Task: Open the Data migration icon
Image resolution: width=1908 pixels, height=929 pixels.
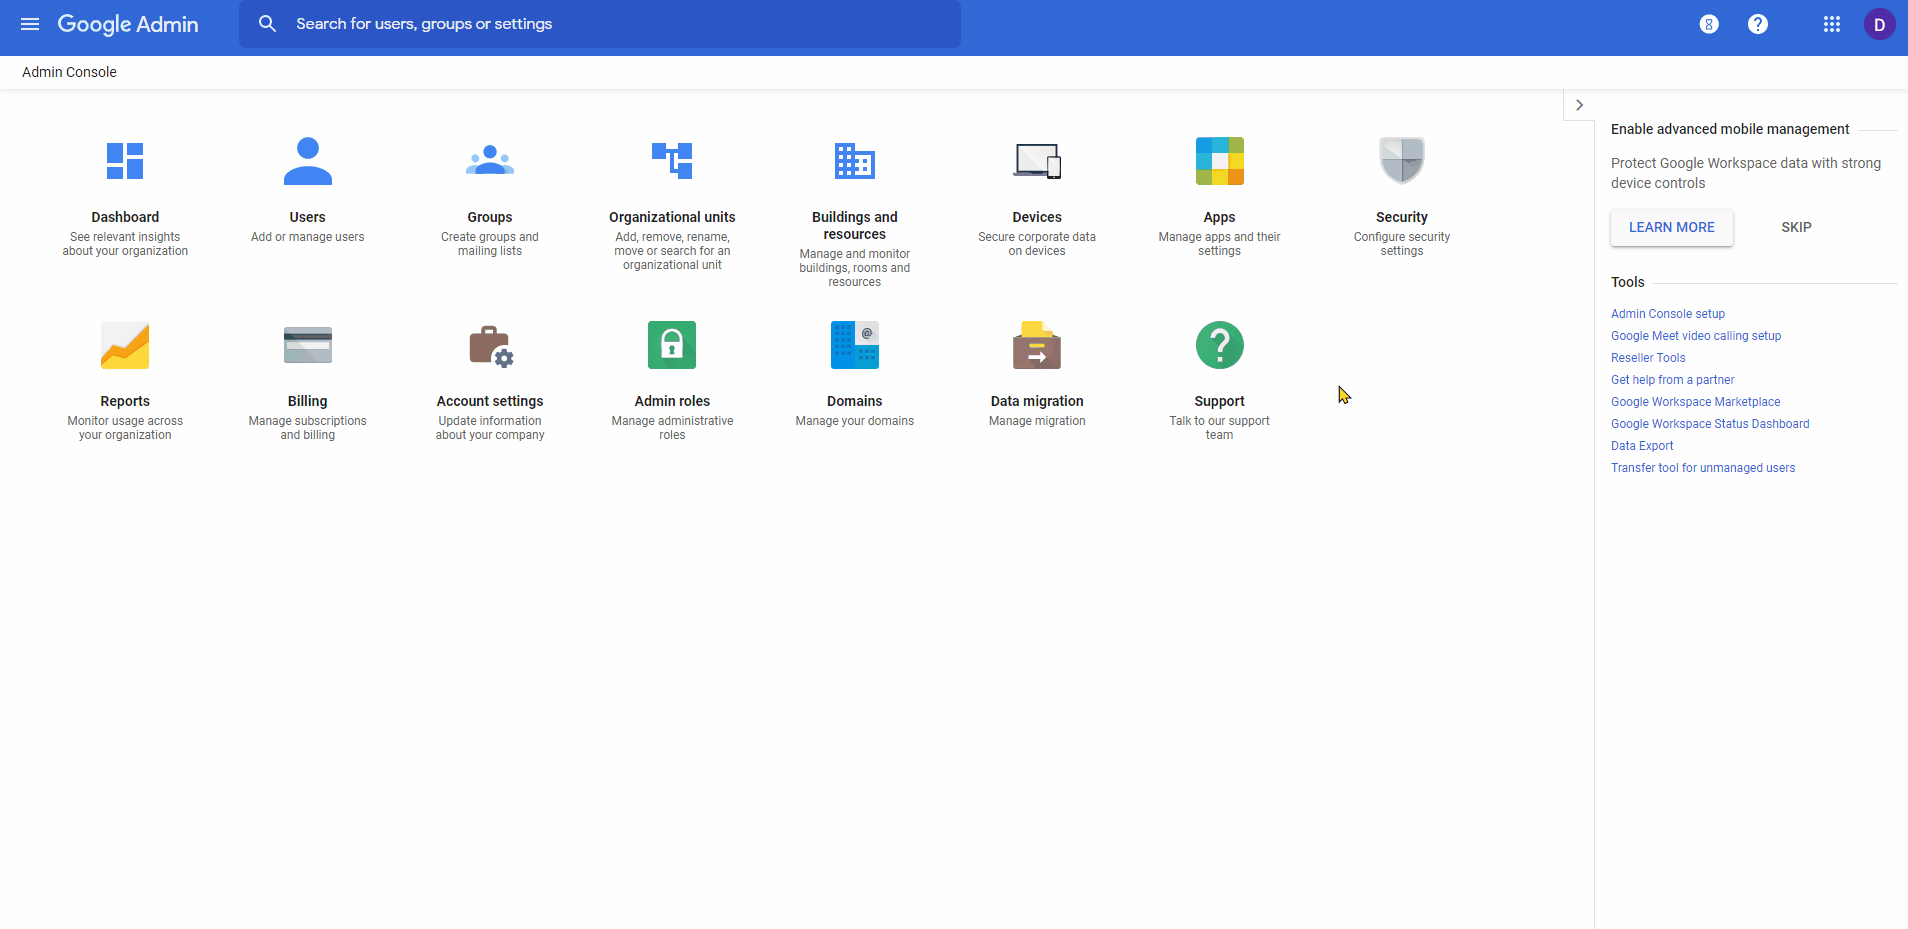Action: pos(1037,345)
